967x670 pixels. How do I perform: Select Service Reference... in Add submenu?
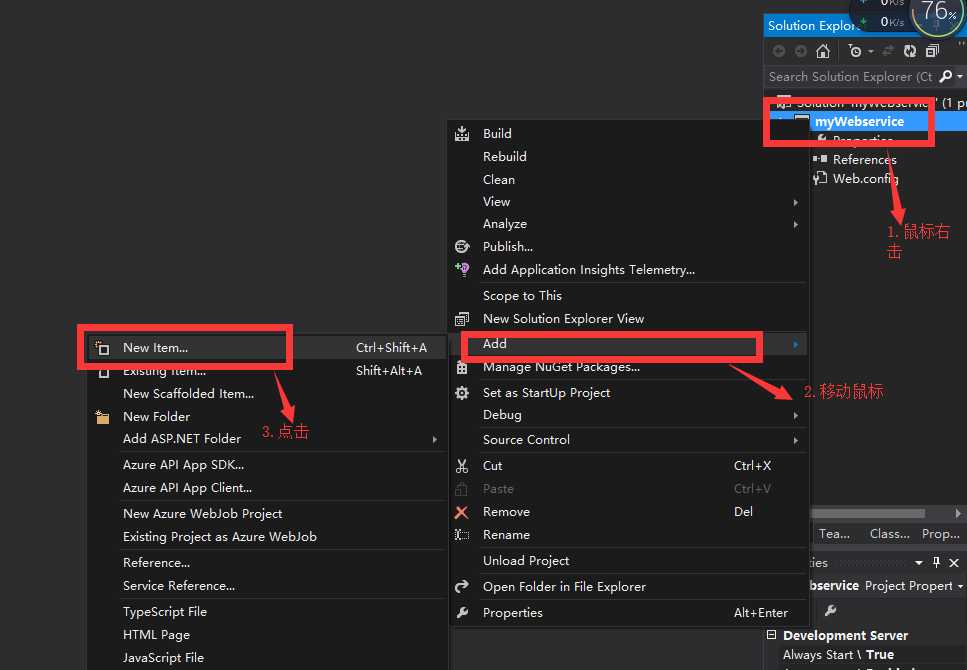pyautogui.click(x=178, y=586)
